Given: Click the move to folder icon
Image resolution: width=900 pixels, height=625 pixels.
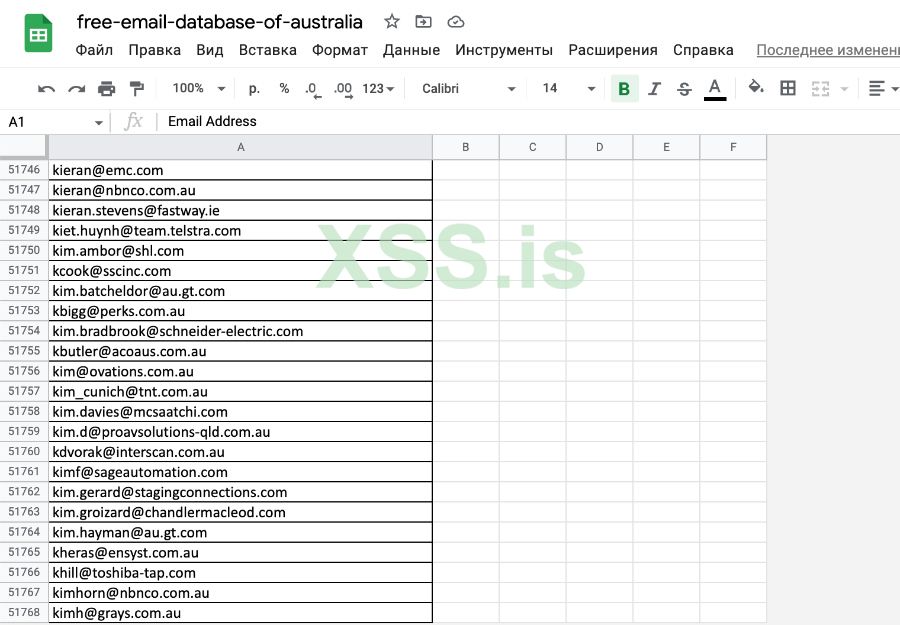Looking at the screenshot, I should 423,22.
